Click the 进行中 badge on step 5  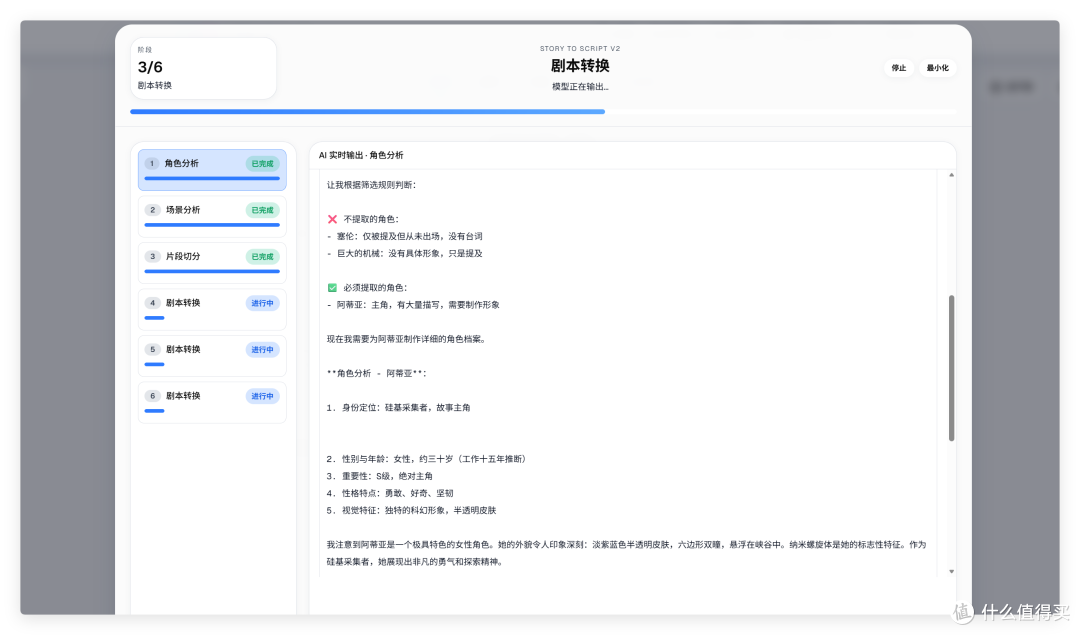(x=262, y=350)
